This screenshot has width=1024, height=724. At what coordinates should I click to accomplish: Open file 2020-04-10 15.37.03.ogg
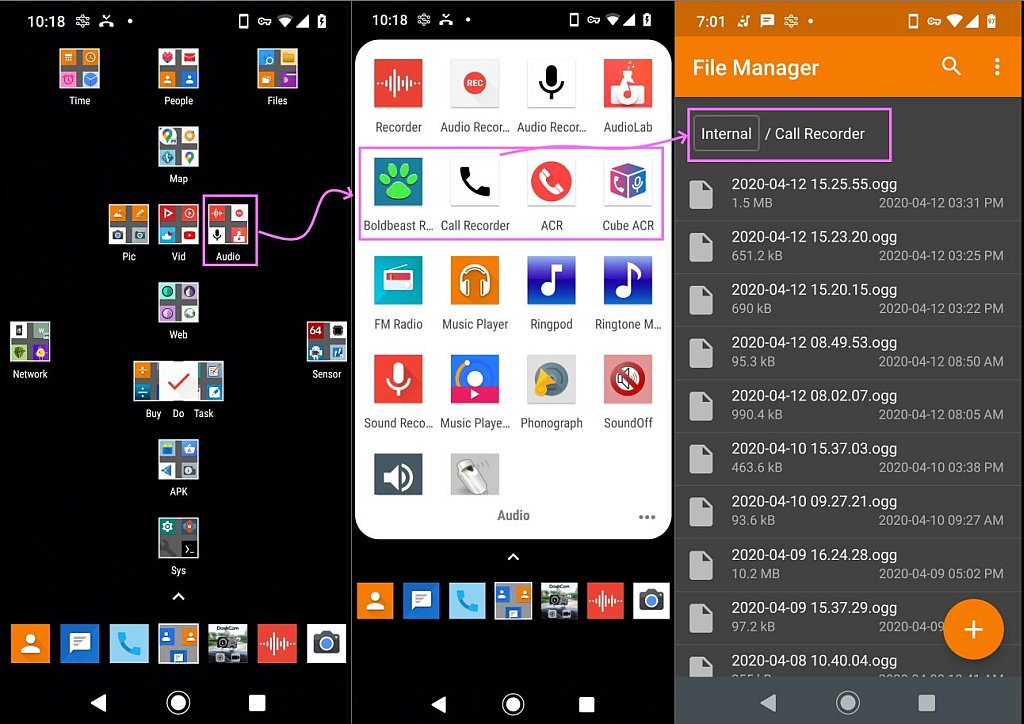[x=848, y=458]
